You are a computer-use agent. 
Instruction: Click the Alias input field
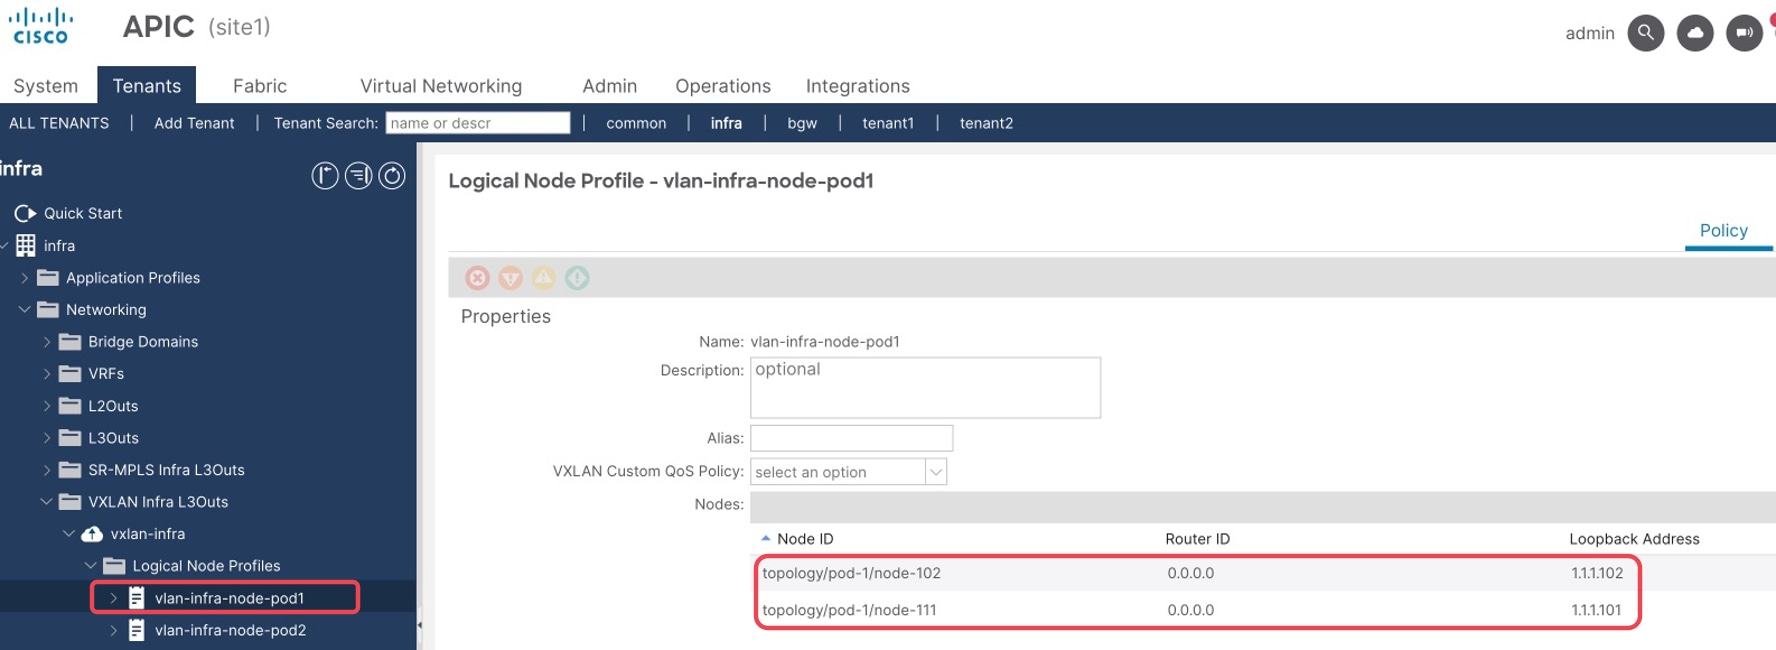tap(851, 438)
